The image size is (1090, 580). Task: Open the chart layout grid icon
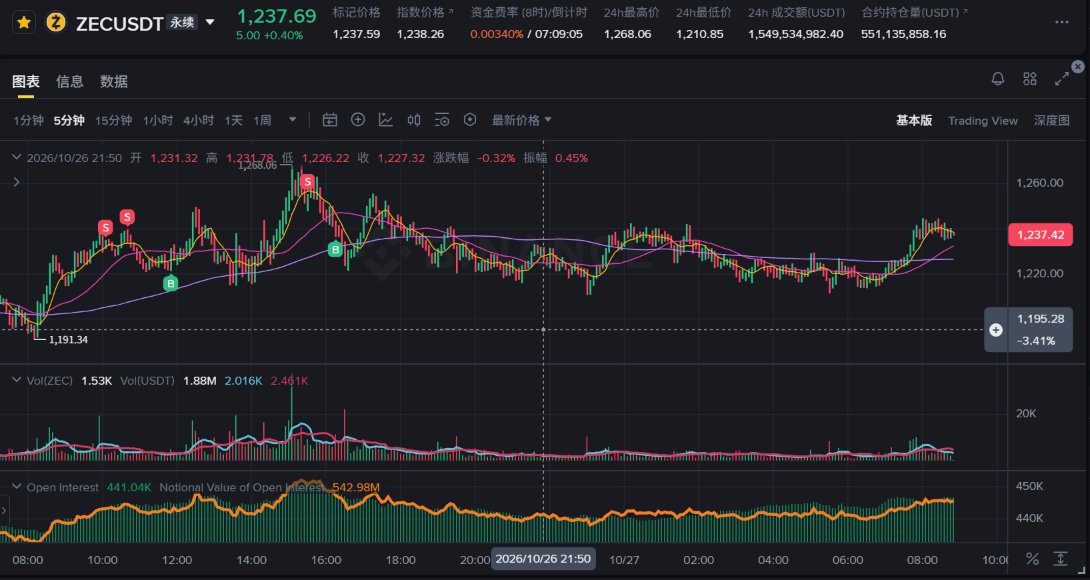tap(1030, 79)
